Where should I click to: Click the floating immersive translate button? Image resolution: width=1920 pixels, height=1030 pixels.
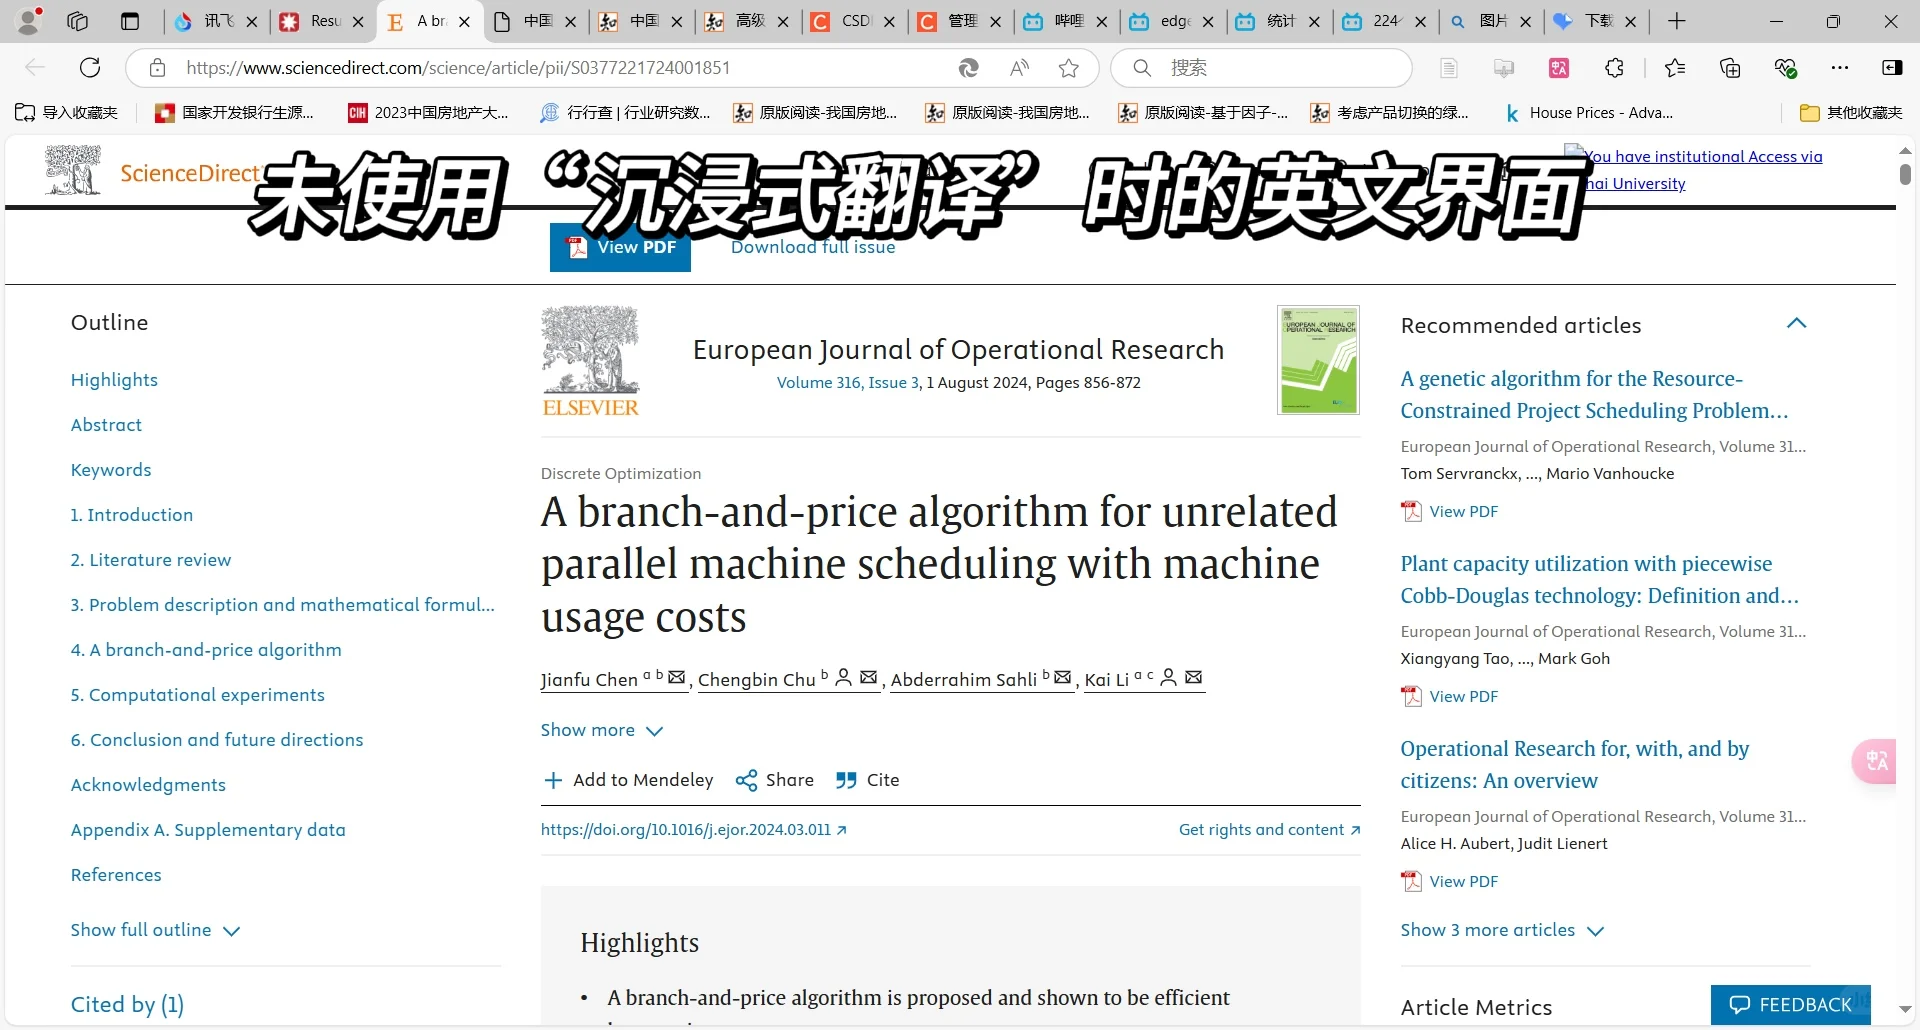1875,761
